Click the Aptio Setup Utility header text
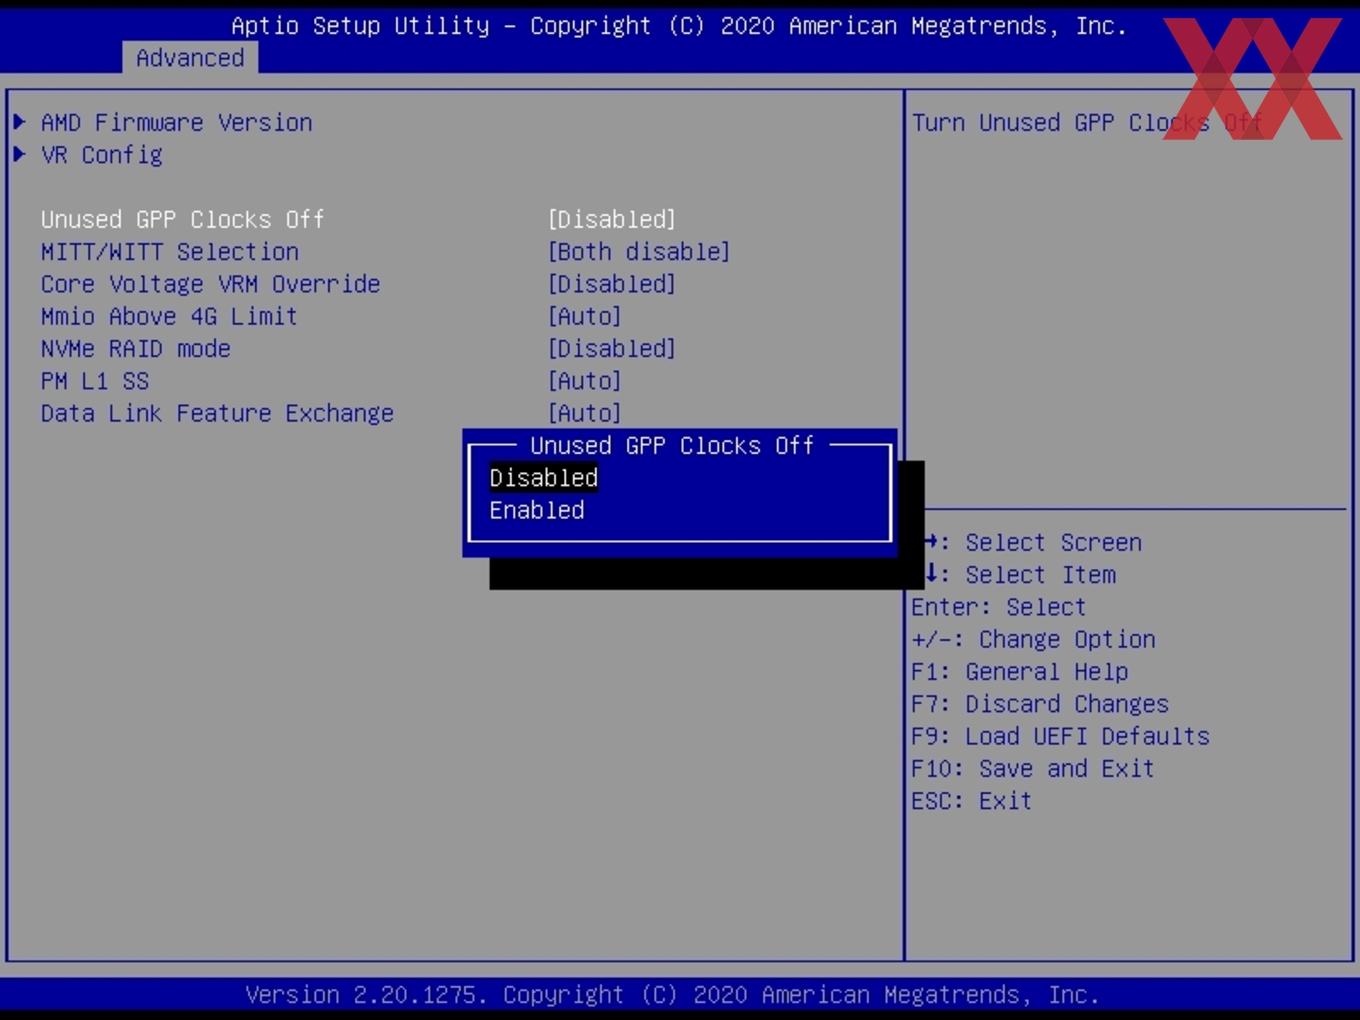1360x1020 pixels. click(679, 26)
